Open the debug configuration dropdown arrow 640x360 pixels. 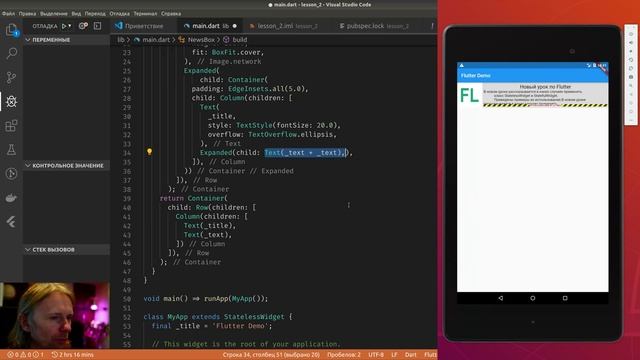pos(70,26)
